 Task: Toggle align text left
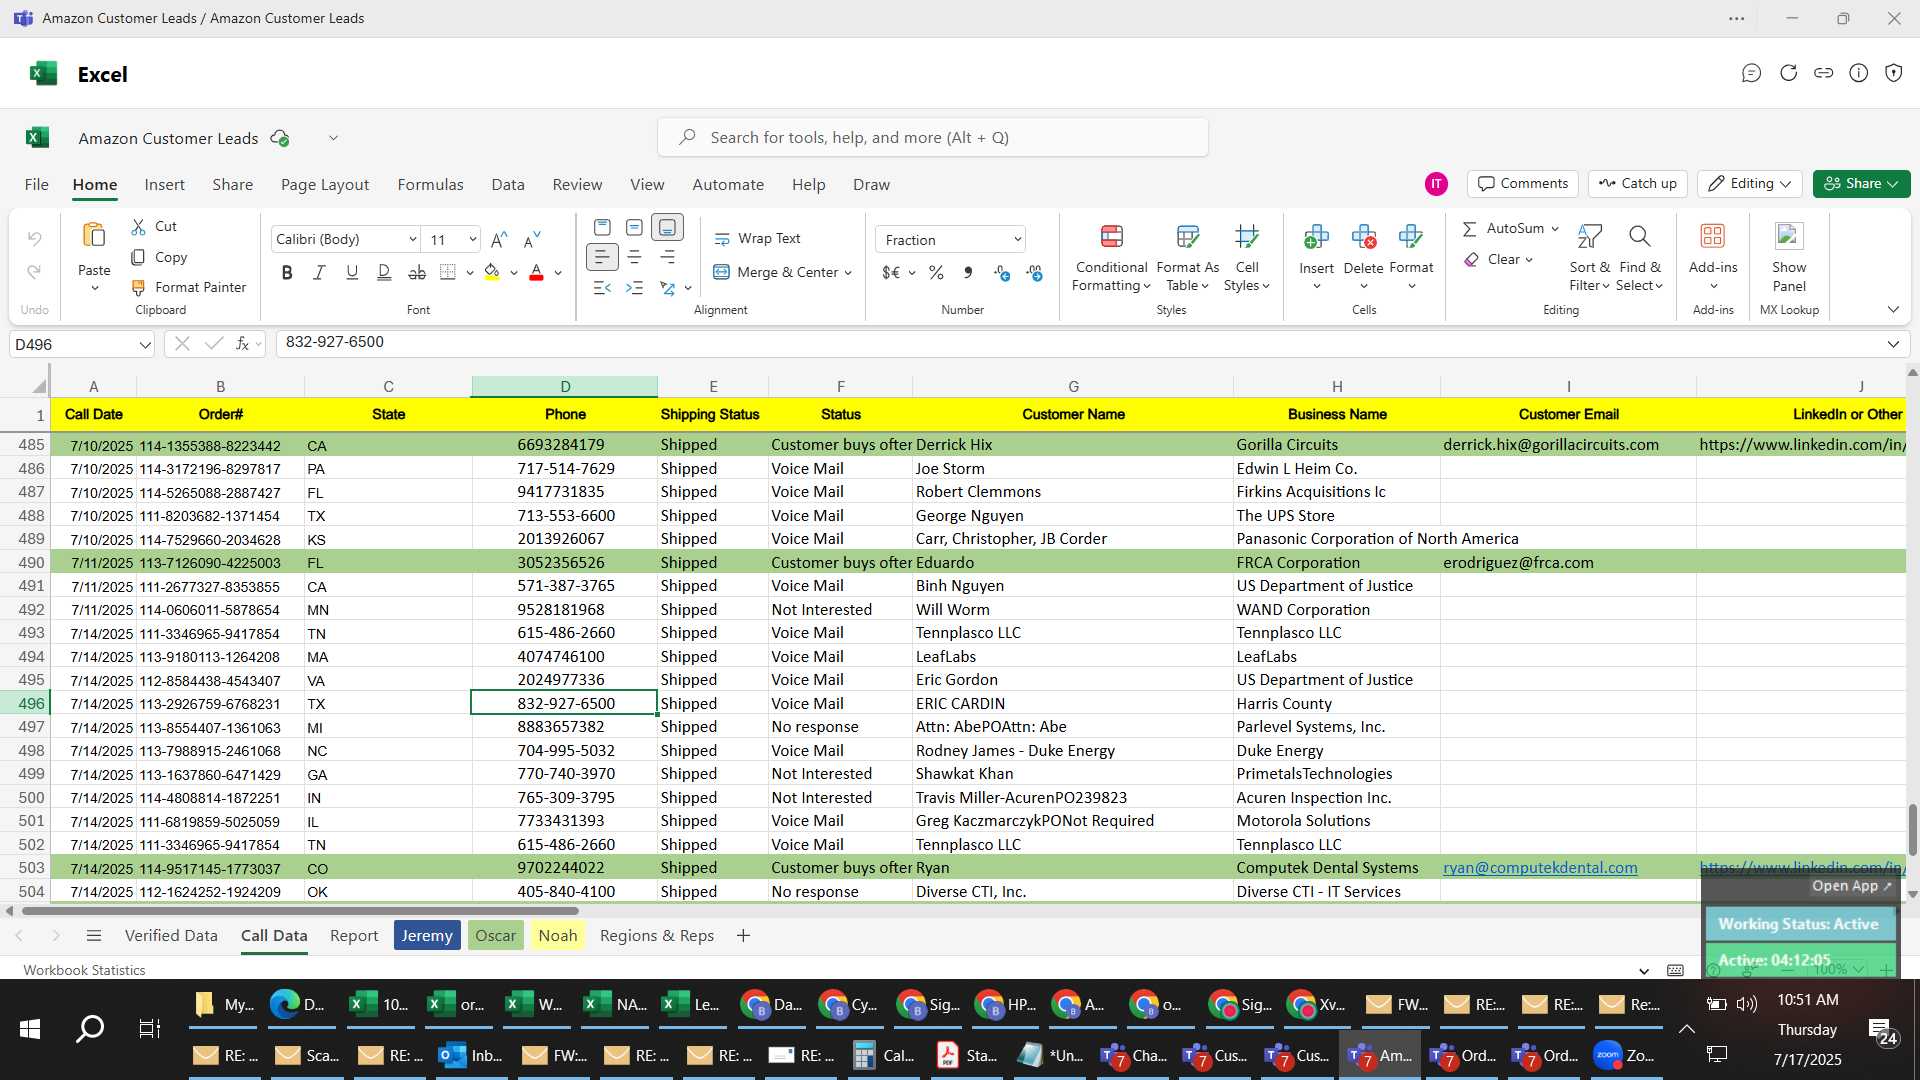tap(602, 258)
